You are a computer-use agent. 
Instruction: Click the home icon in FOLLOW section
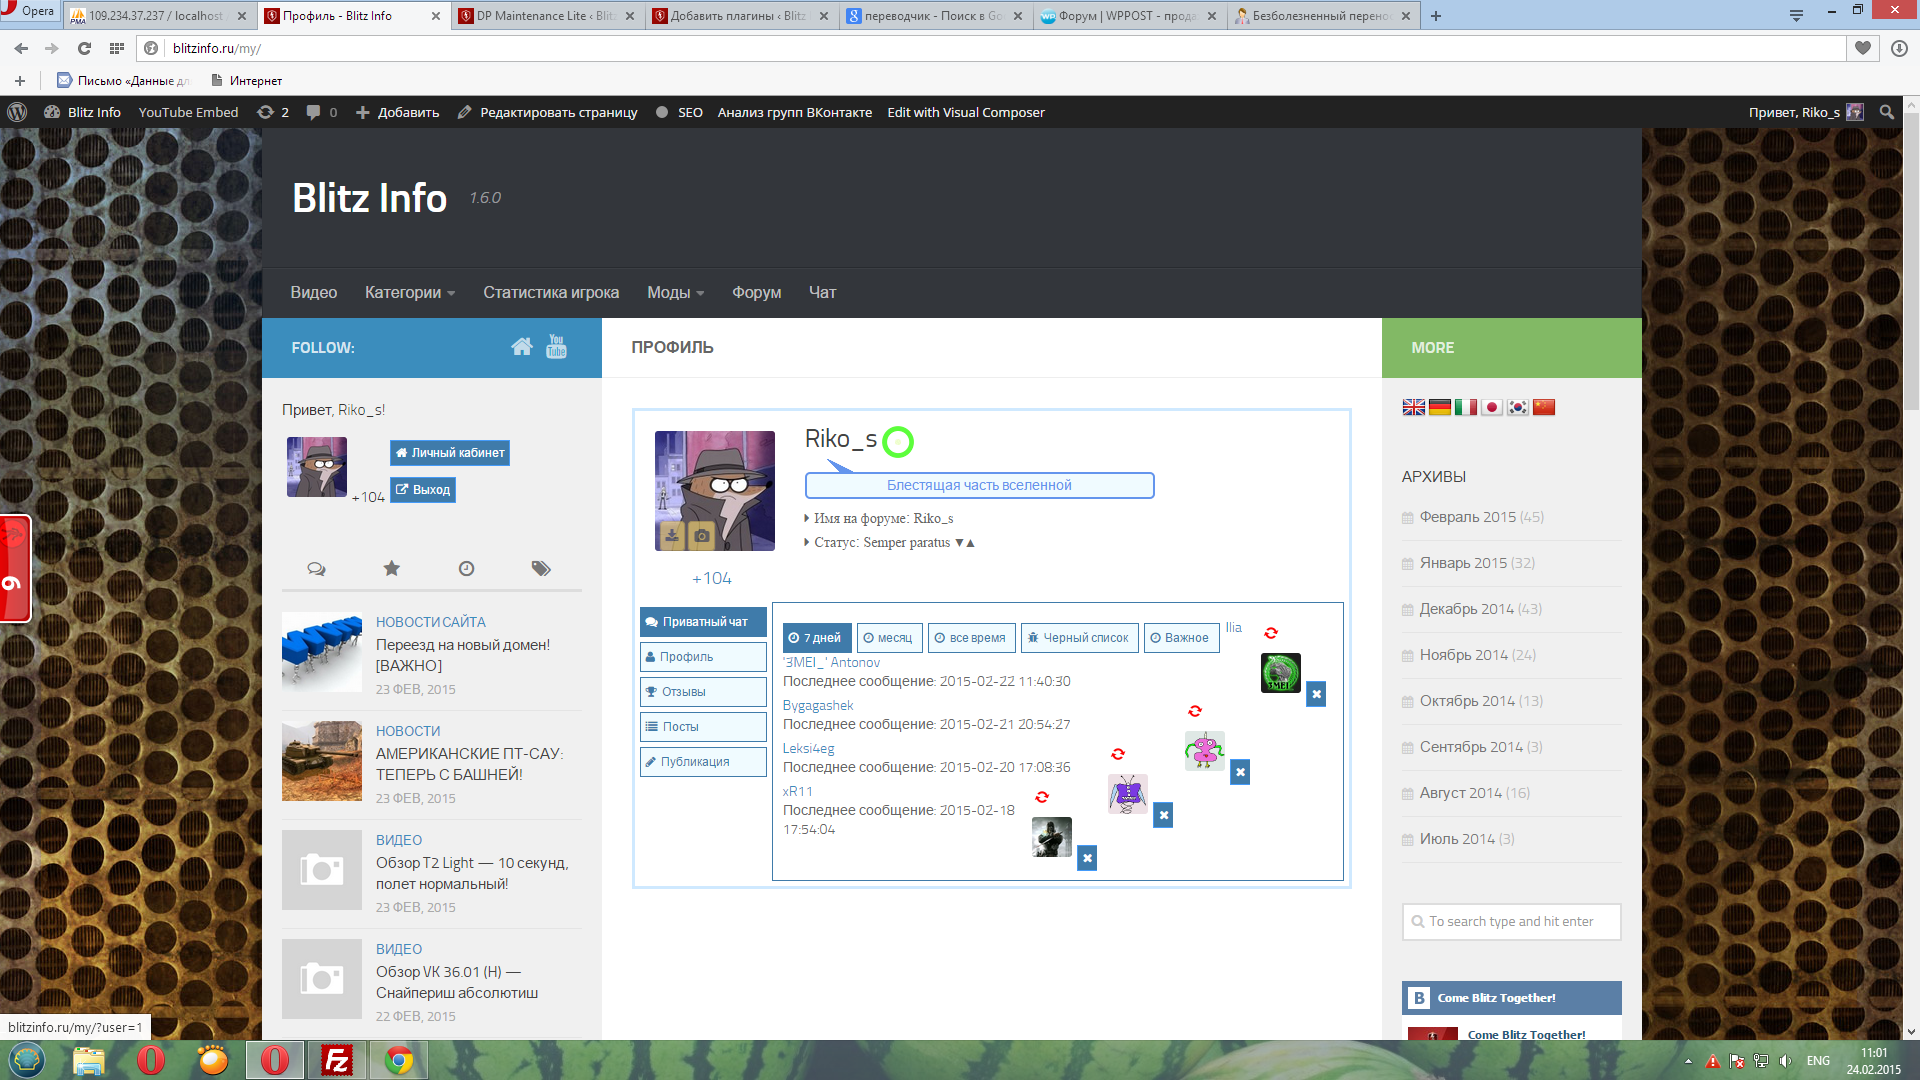[x=520, y=345]
